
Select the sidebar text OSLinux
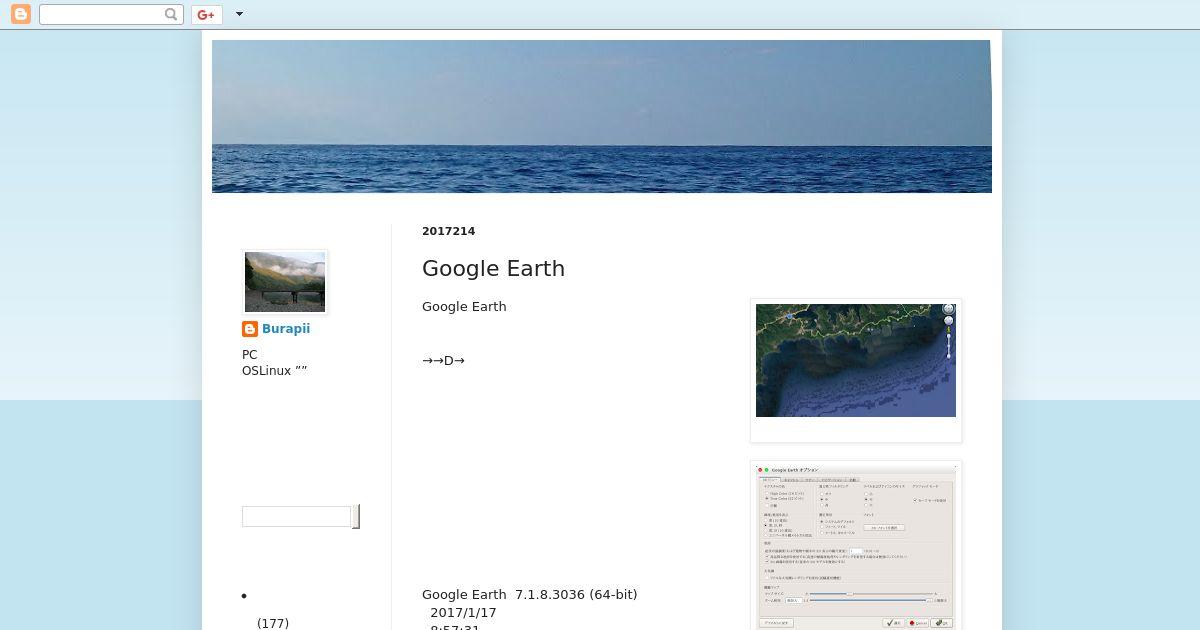[266, 370]
